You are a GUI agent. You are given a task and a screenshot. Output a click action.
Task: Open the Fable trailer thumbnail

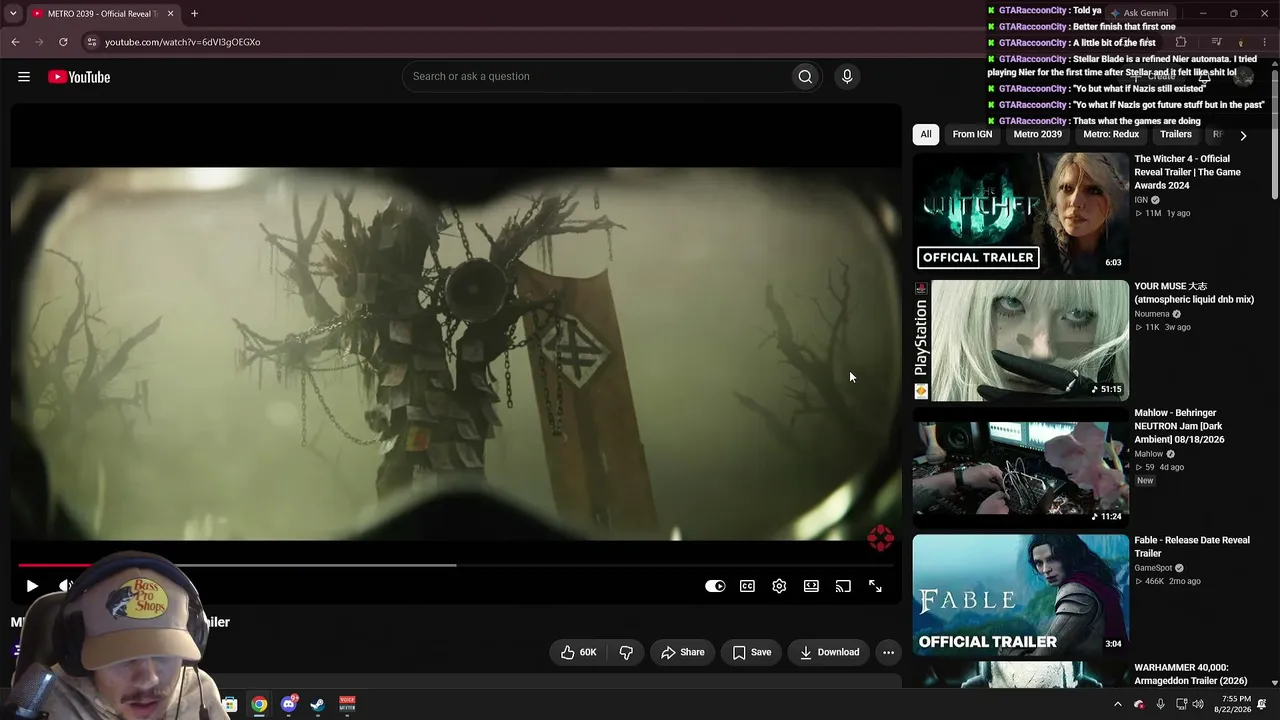point(1020,595)
